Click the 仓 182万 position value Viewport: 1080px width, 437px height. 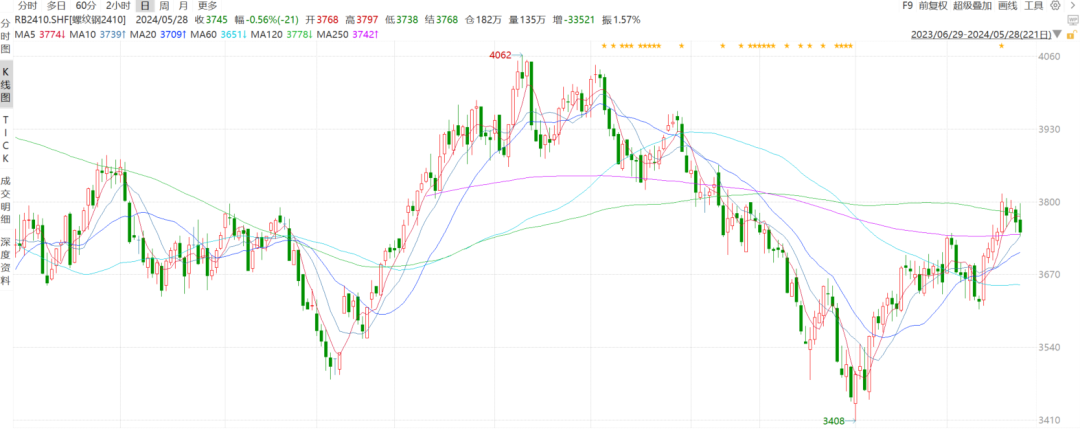(483, 19)
